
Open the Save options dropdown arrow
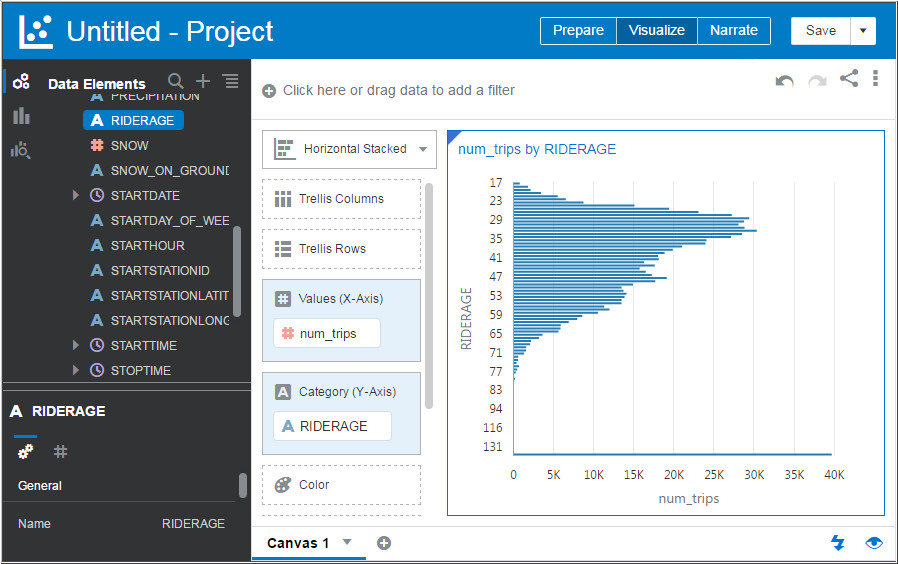click(863, 31)
